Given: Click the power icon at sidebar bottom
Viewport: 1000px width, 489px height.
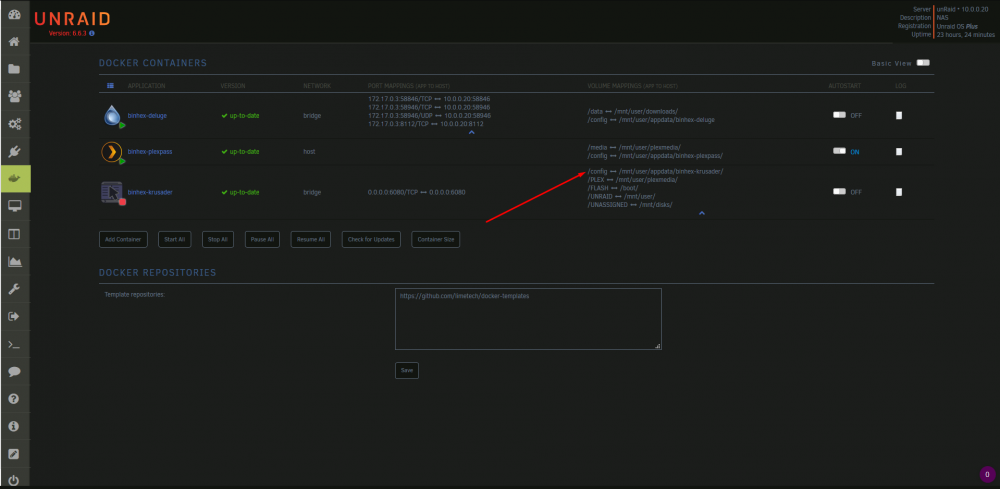Looking at the screenshot, I should 14,481.
